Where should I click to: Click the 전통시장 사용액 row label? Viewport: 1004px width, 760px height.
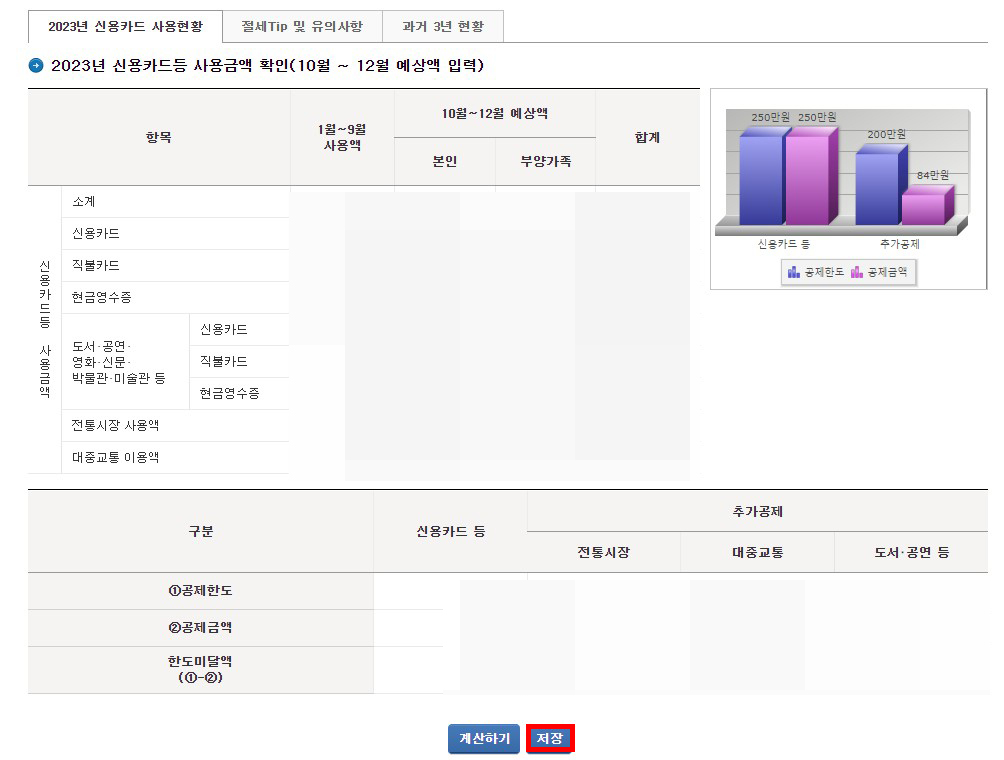pos(115,426)
